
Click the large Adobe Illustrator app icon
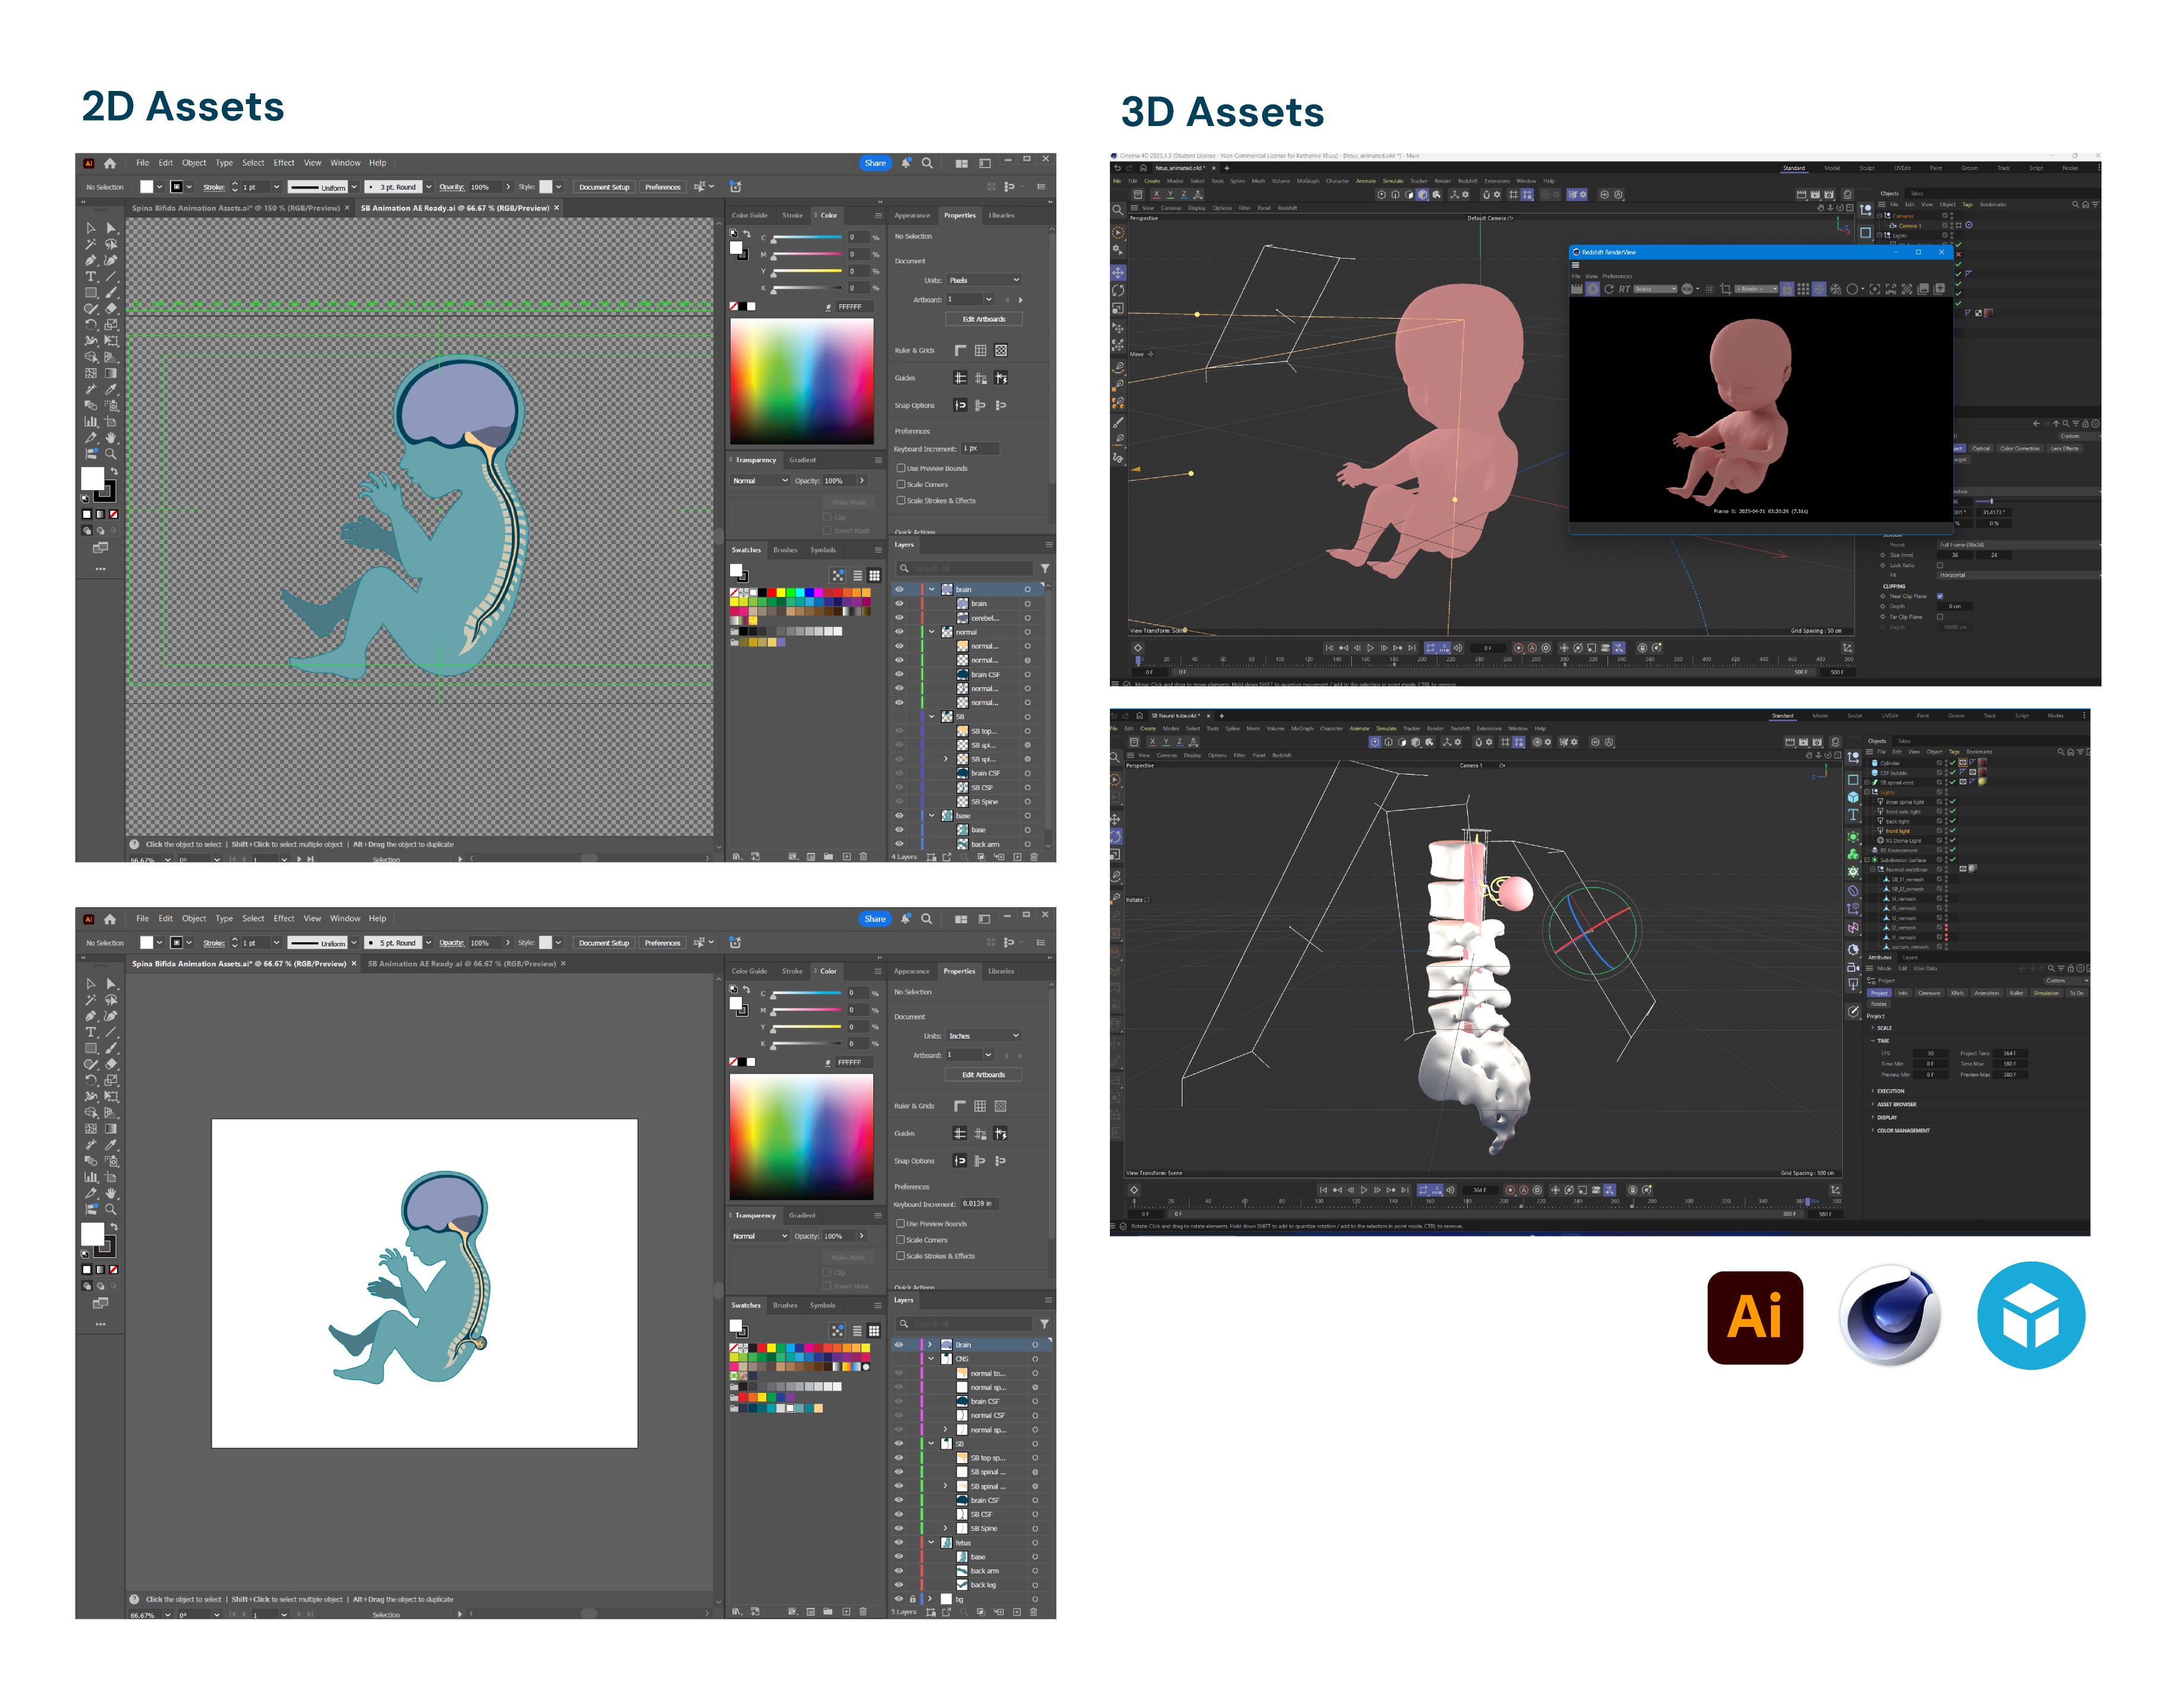coord(1755,1317)
